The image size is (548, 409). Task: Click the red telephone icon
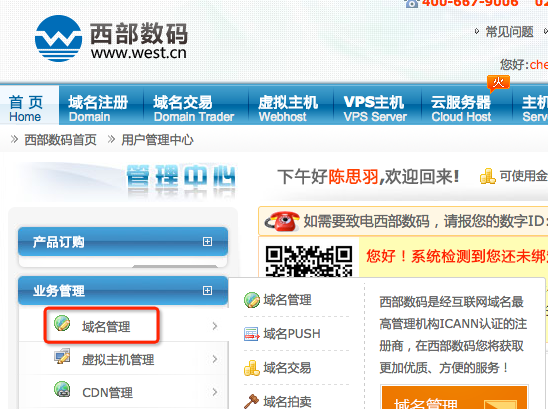(x=282, y=221)
